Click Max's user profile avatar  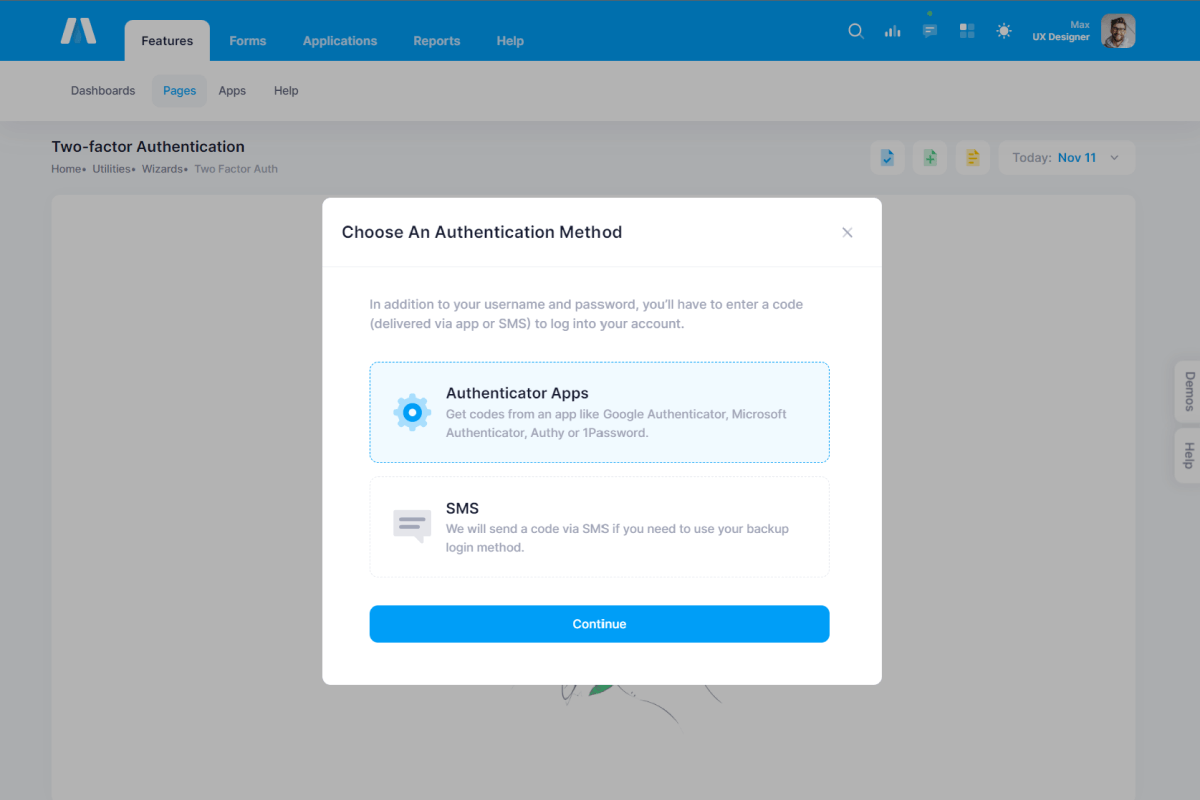[x=1117, y=31]
